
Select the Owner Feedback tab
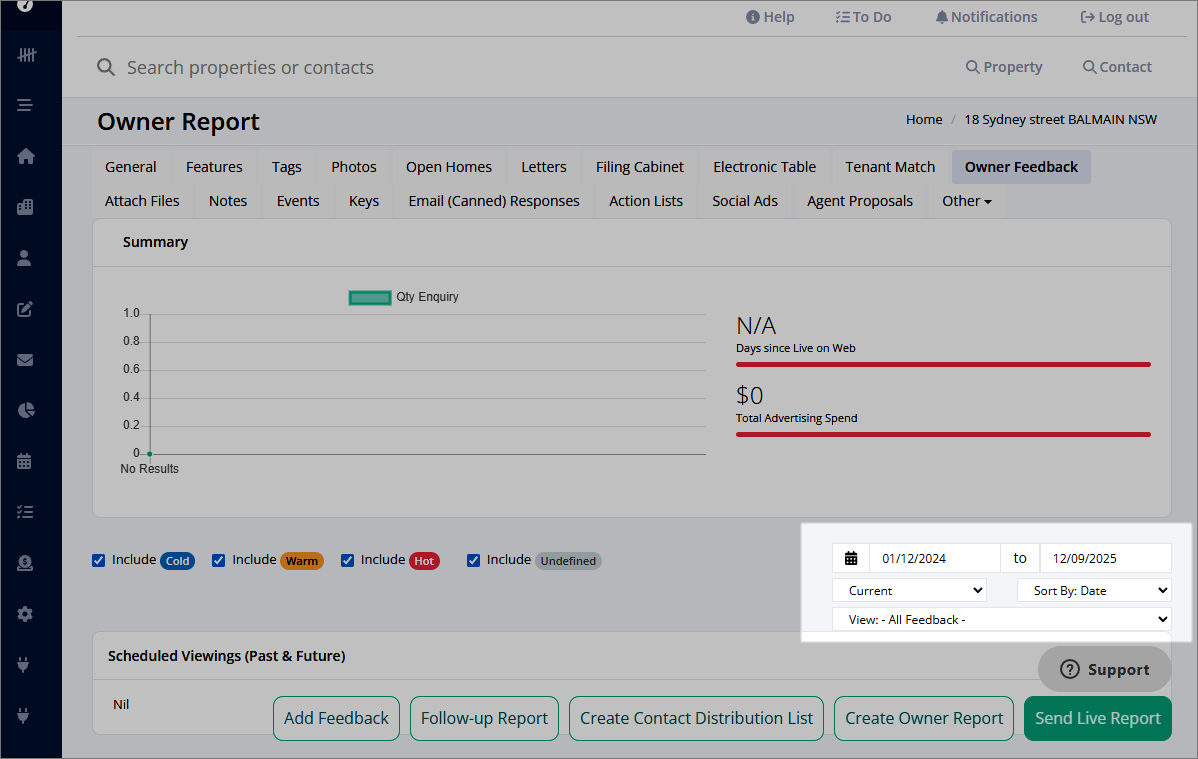[x=1021, y=167]
